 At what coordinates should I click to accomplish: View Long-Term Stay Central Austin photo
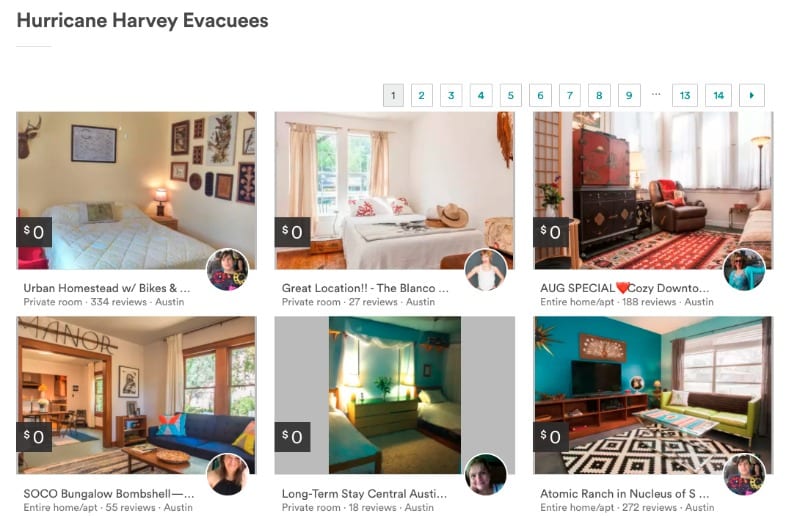click(x=395, y=395)
